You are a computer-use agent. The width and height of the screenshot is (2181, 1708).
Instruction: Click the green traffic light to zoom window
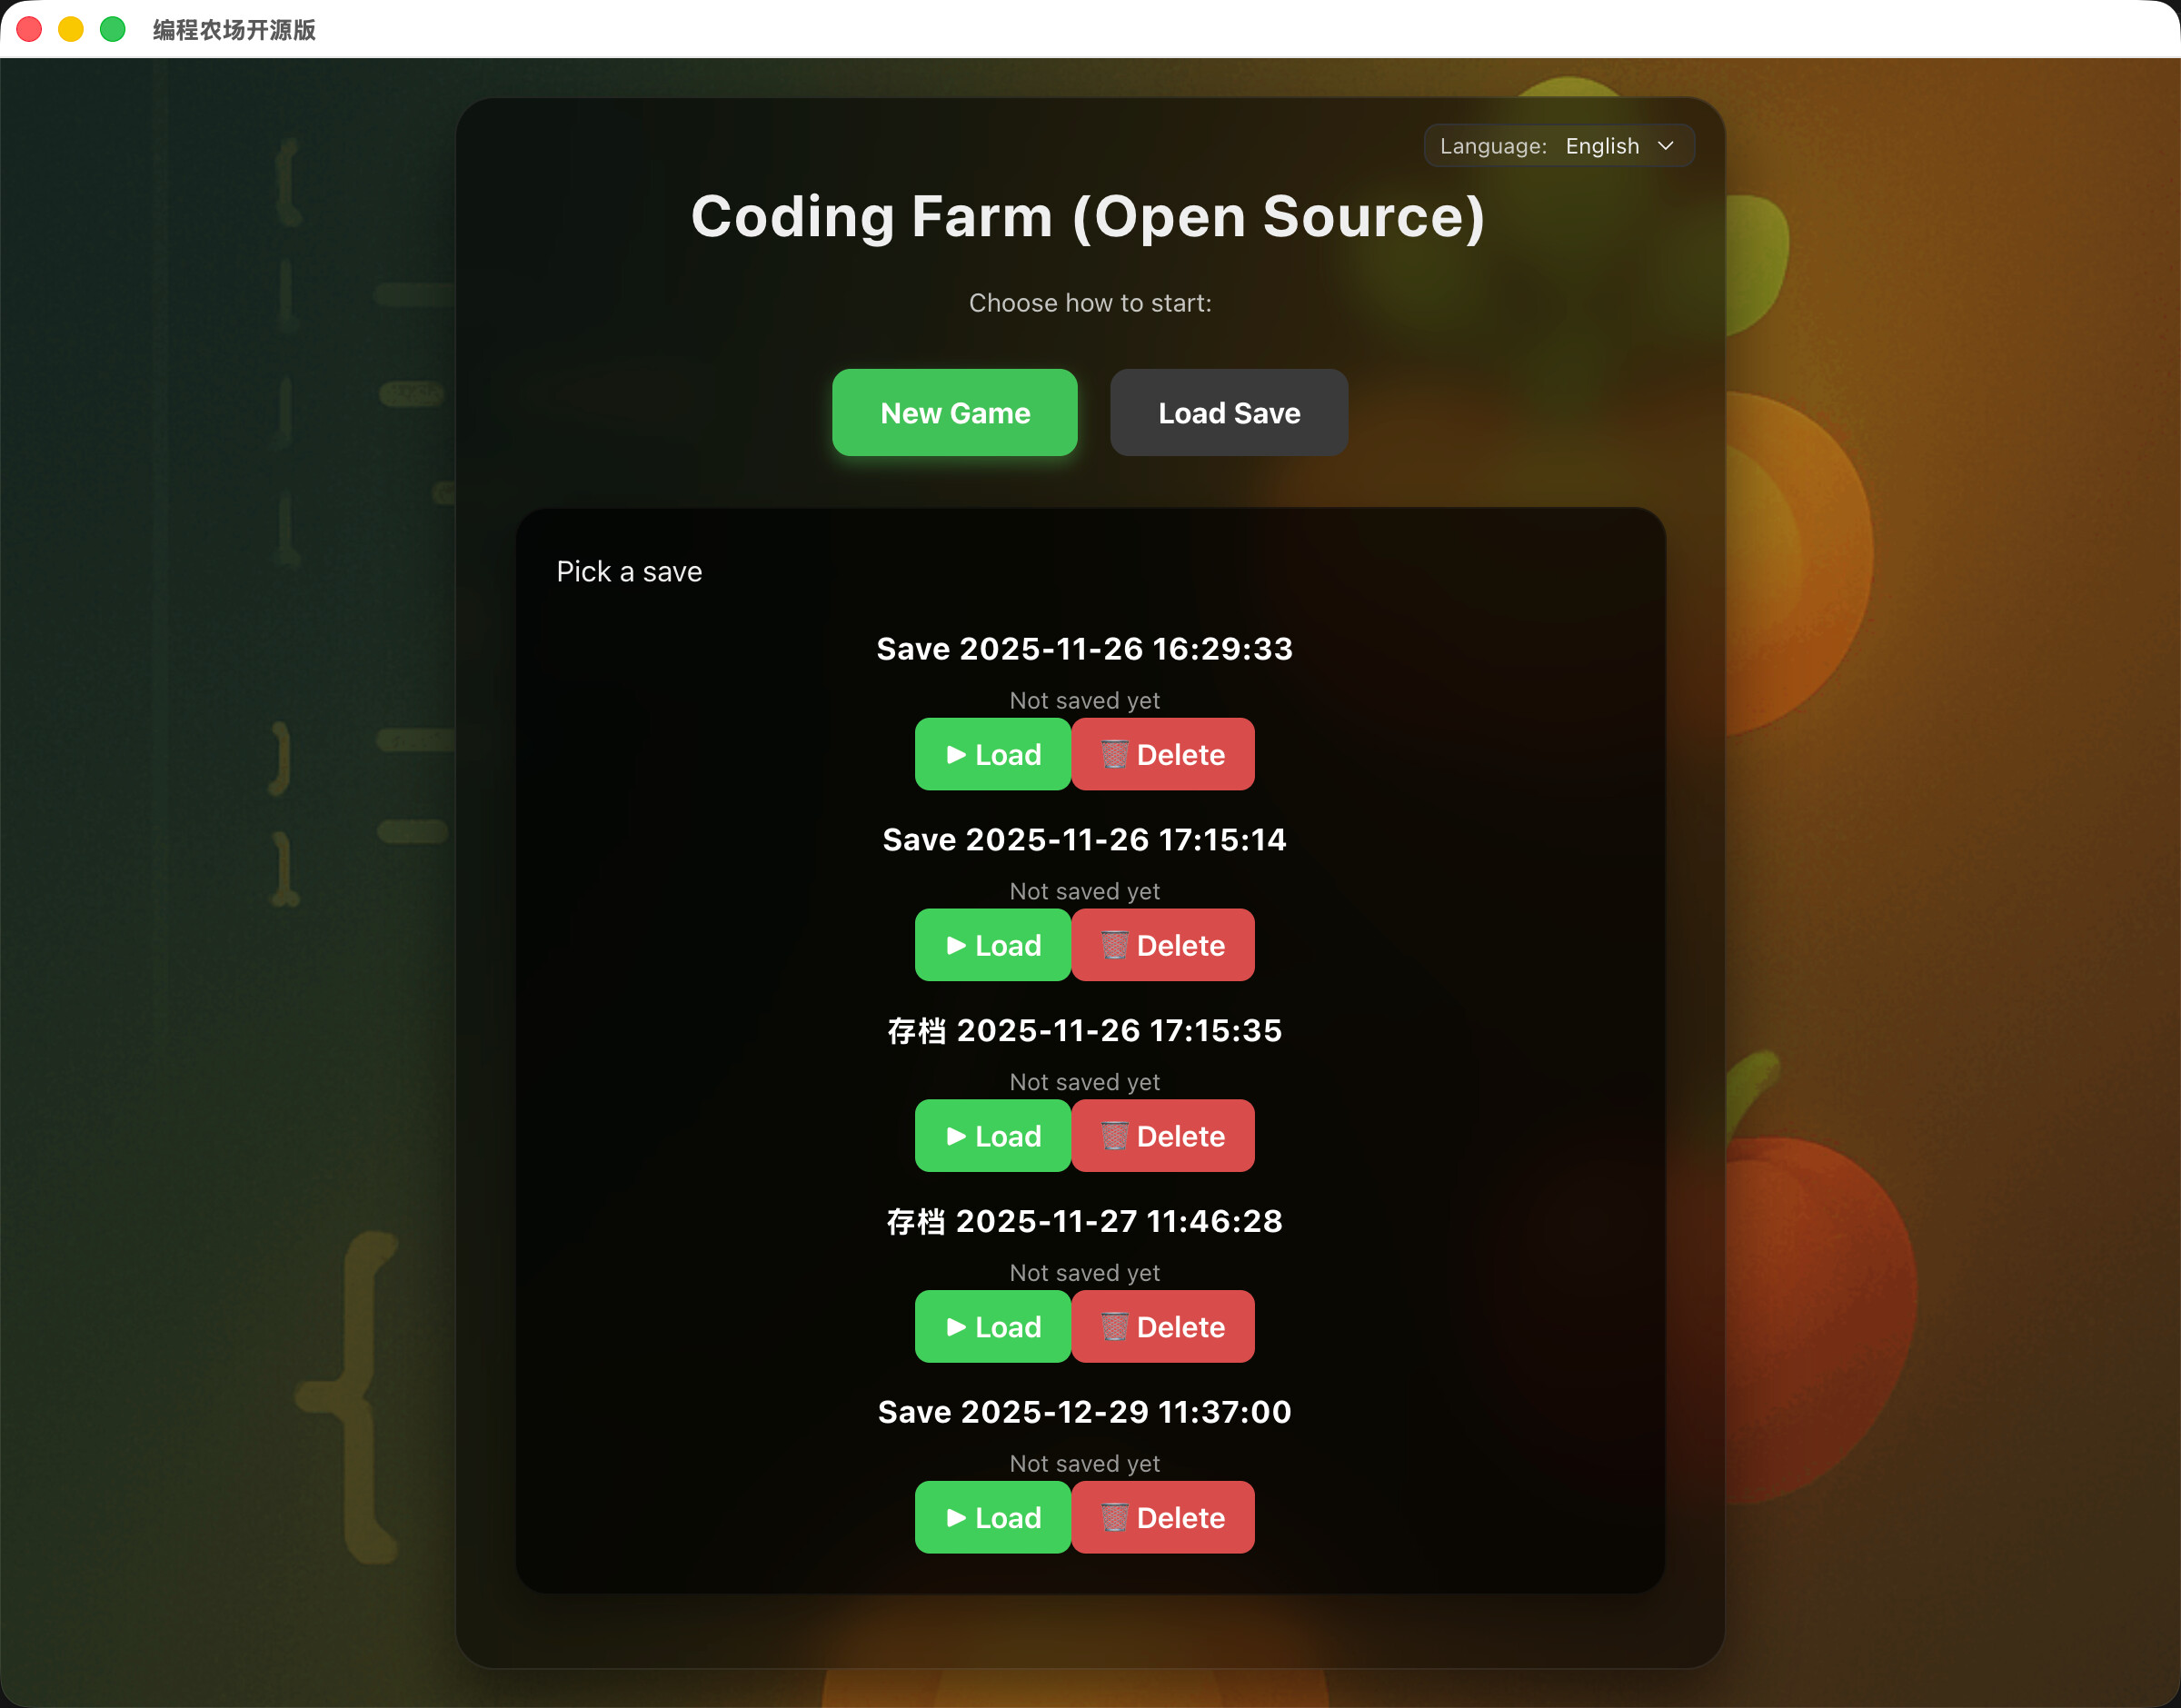point(110,30)
